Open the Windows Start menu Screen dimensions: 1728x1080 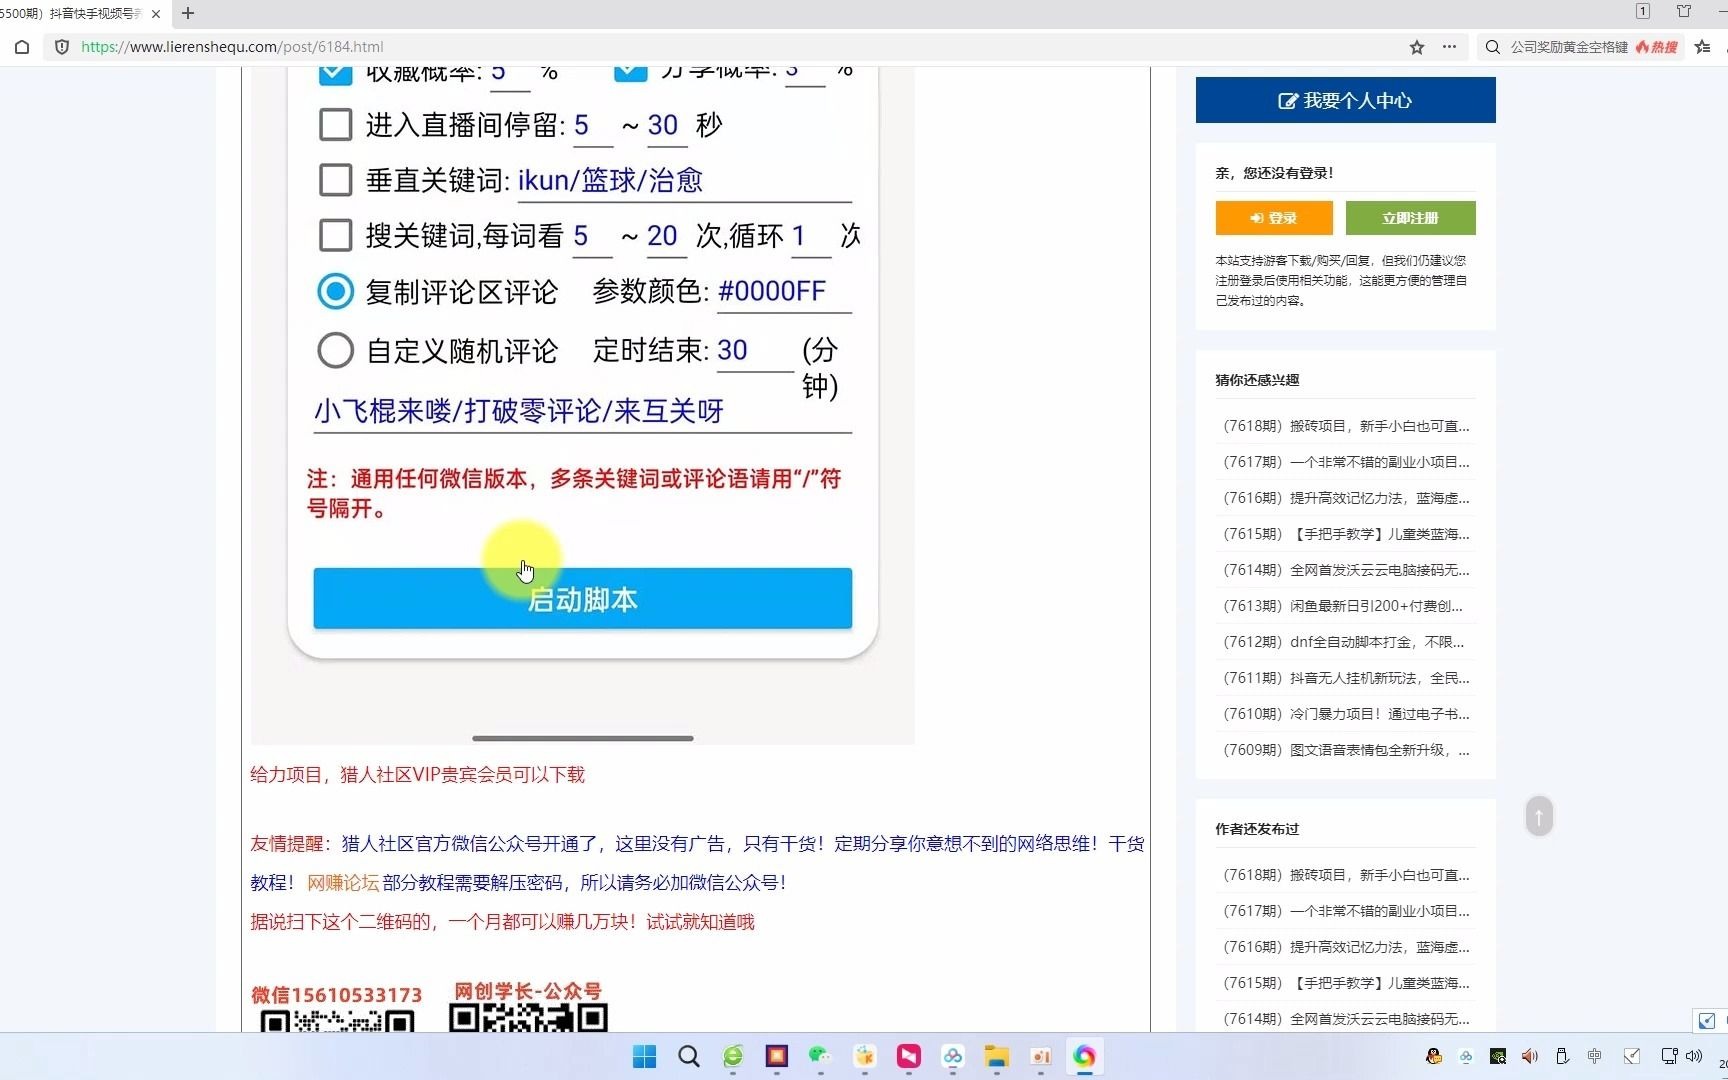[x=645, y=1056]
